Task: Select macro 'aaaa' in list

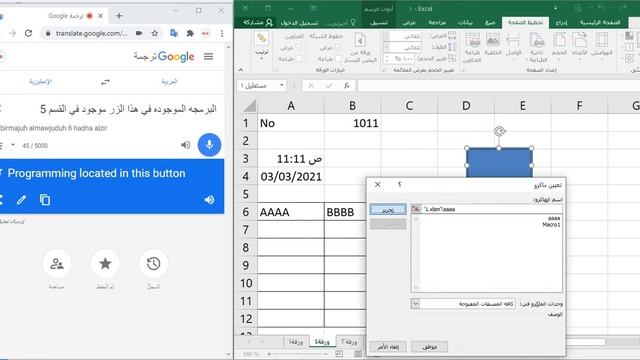Action: [x=554, y=218]
